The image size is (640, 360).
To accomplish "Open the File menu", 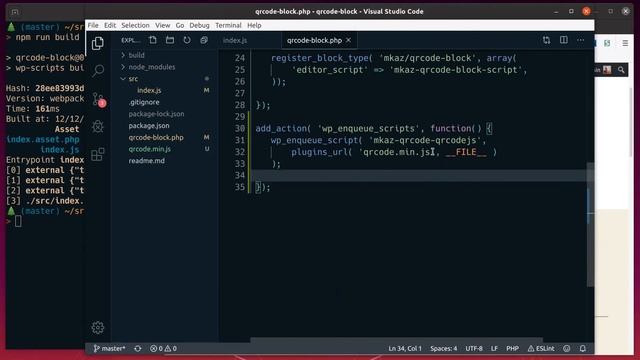I will pos(93,25).
